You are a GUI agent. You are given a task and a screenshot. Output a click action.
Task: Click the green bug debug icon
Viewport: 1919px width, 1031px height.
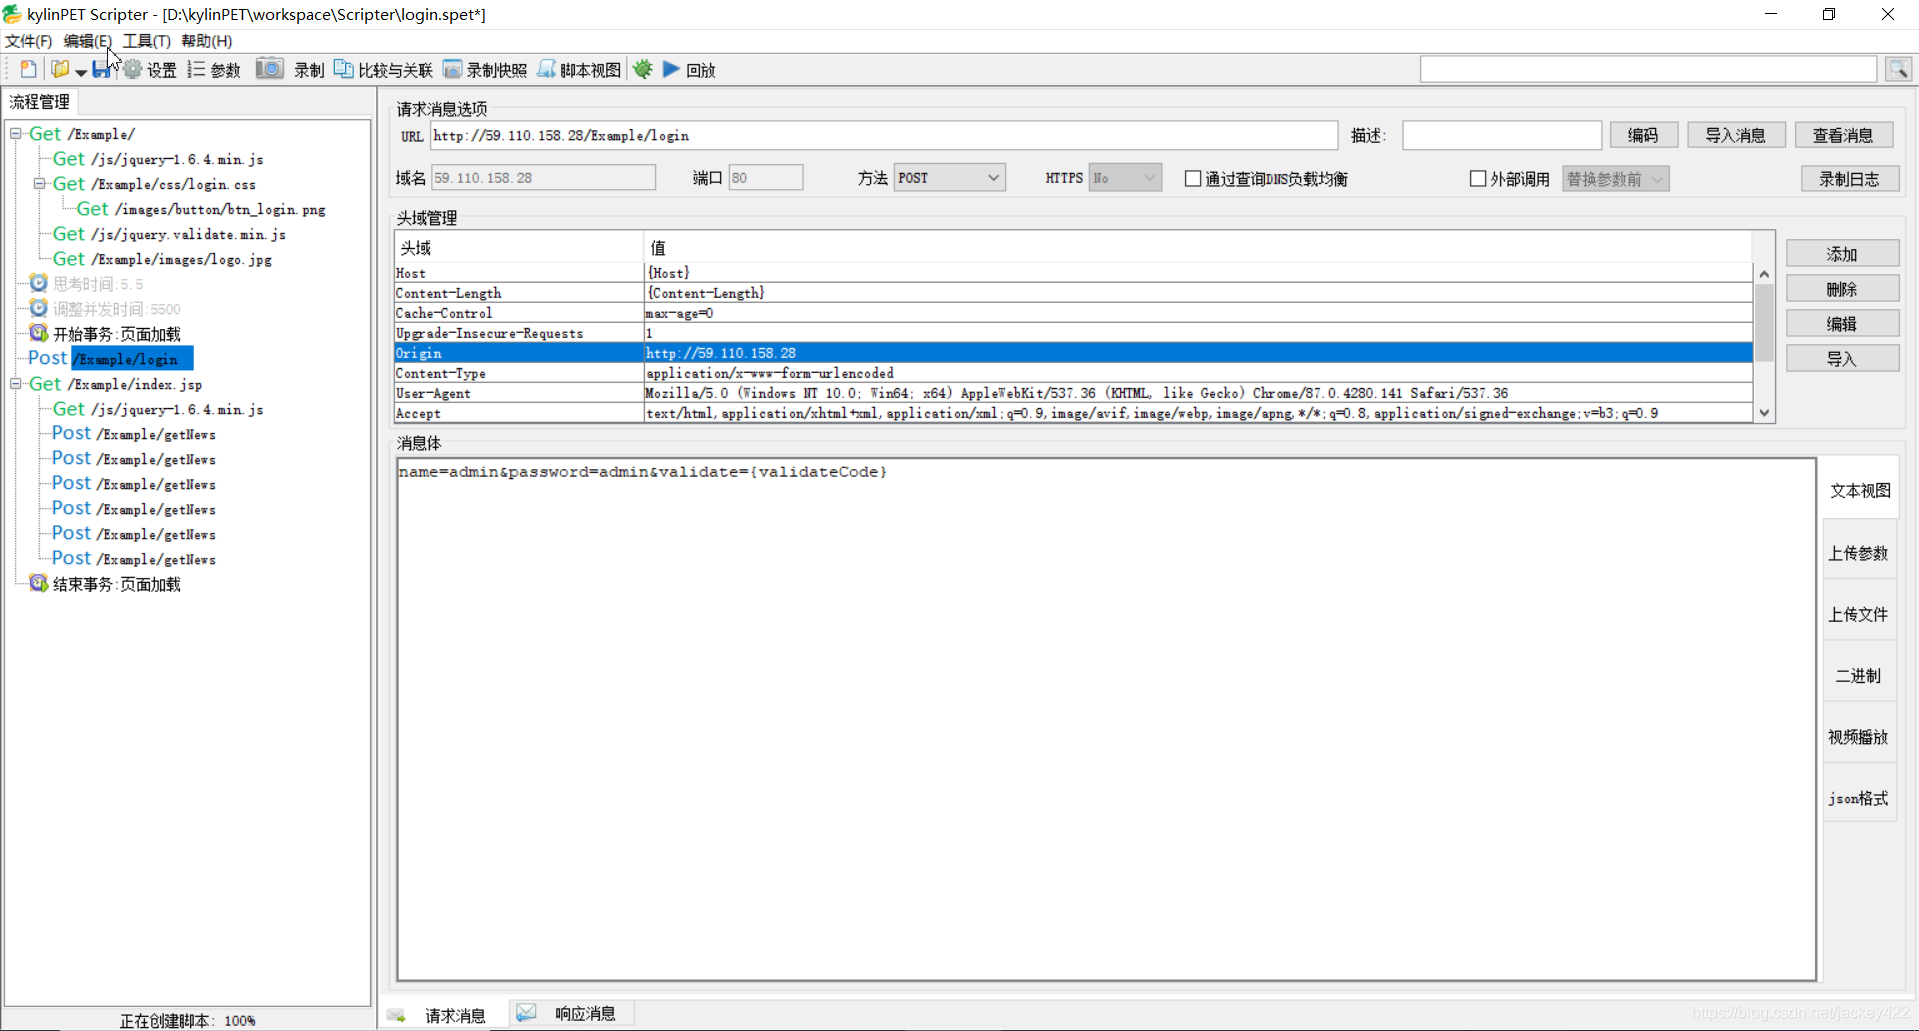[x=643, y=69]
